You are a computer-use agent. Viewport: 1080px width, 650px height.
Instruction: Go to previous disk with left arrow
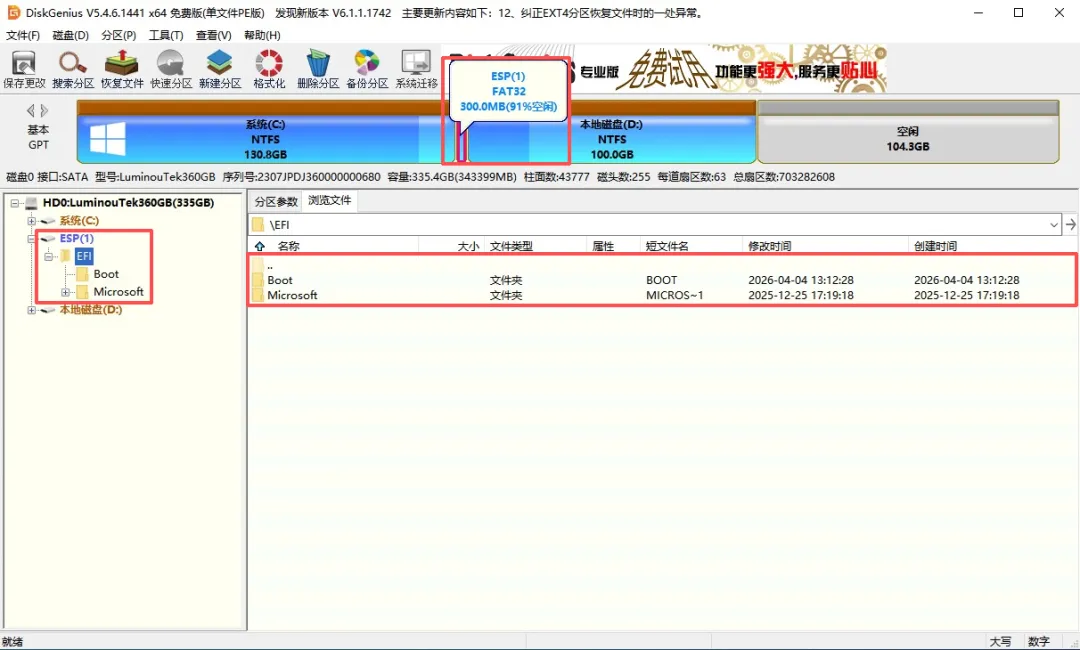[30, 110]
